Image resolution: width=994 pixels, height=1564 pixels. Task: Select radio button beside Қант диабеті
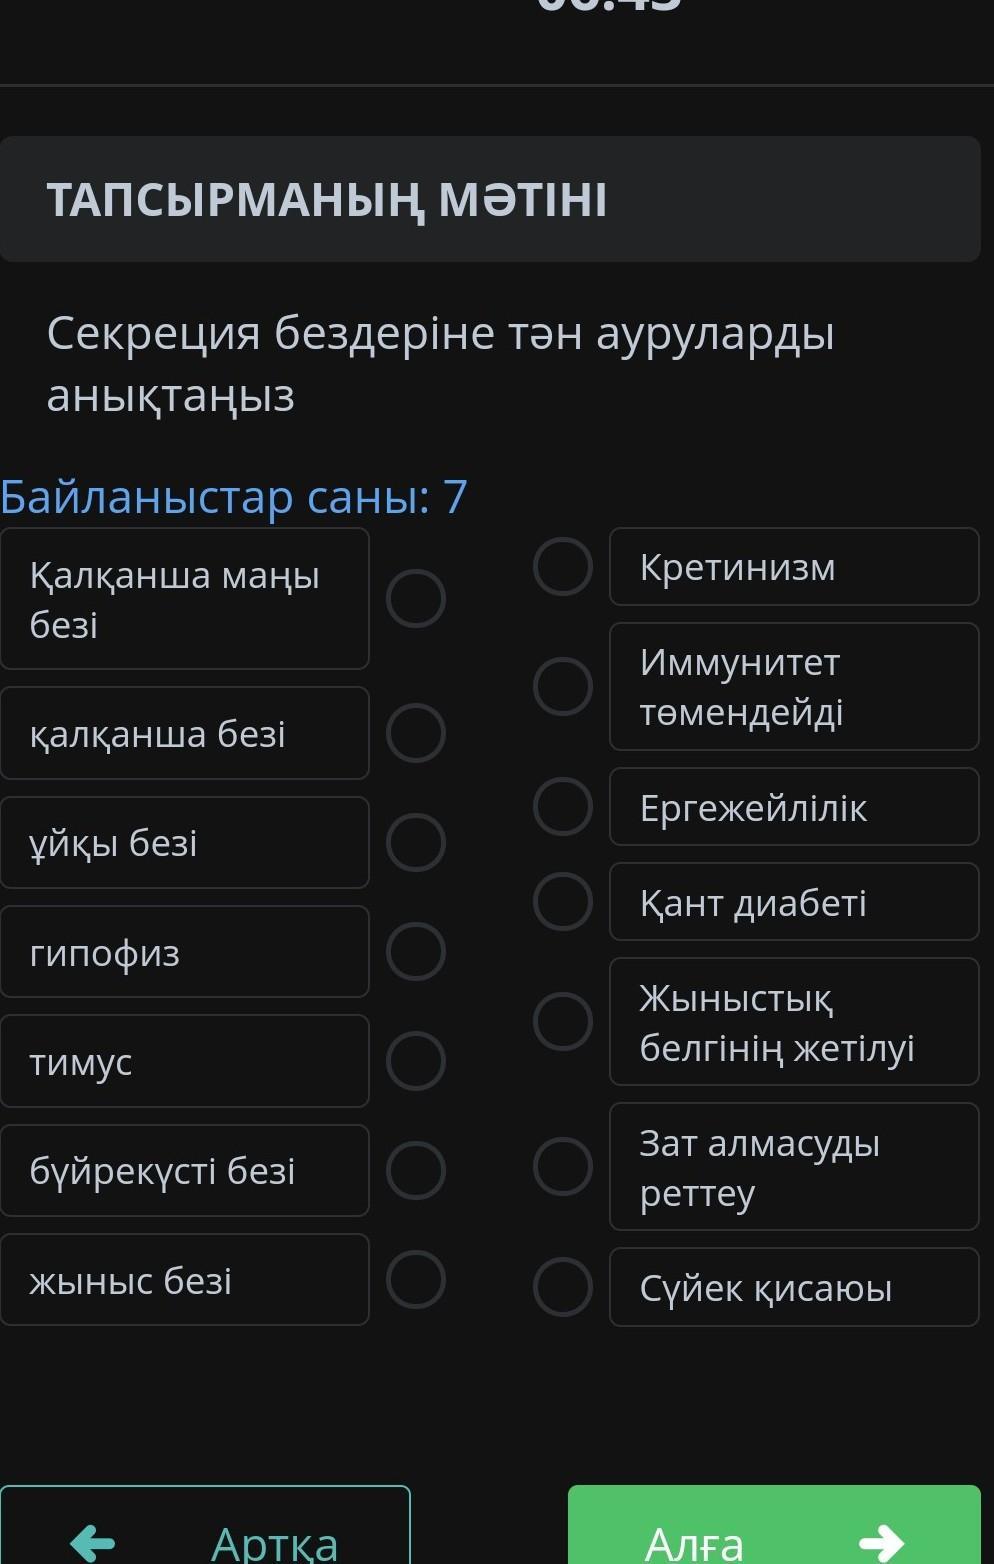click(563, 901)
